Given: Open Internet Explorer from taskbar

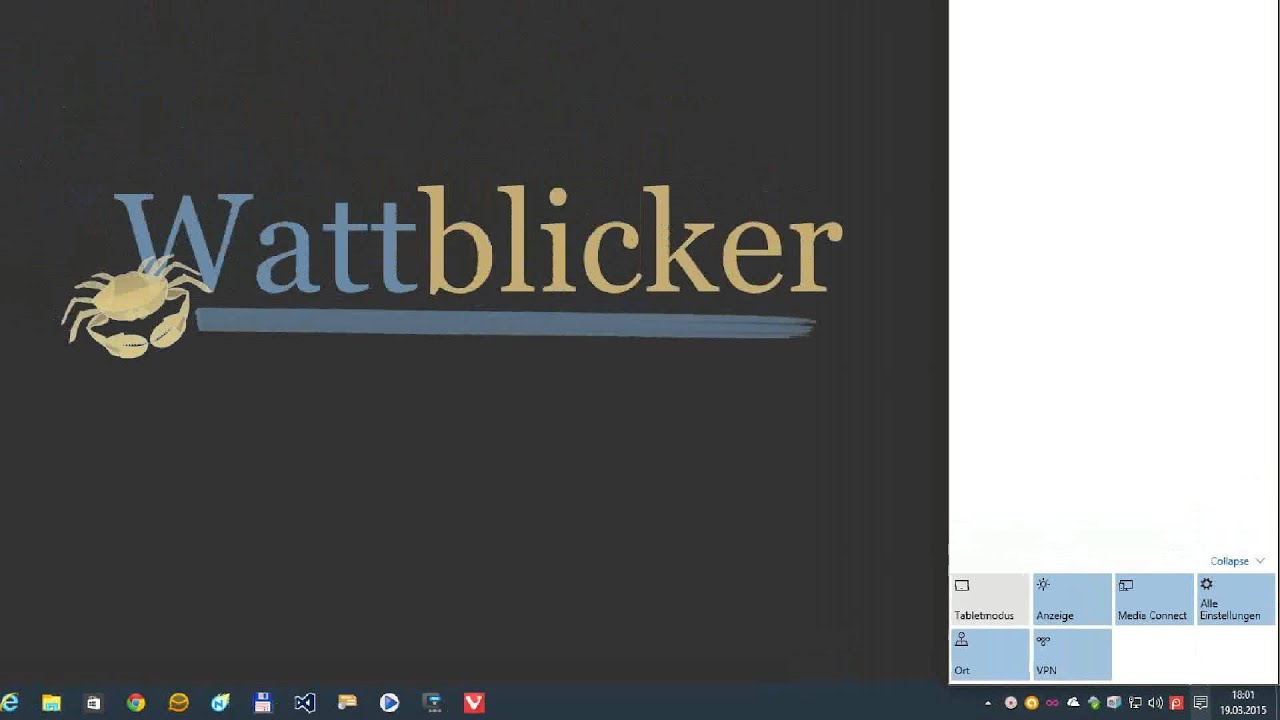Looking at the screenshot, I should point(10,703).
